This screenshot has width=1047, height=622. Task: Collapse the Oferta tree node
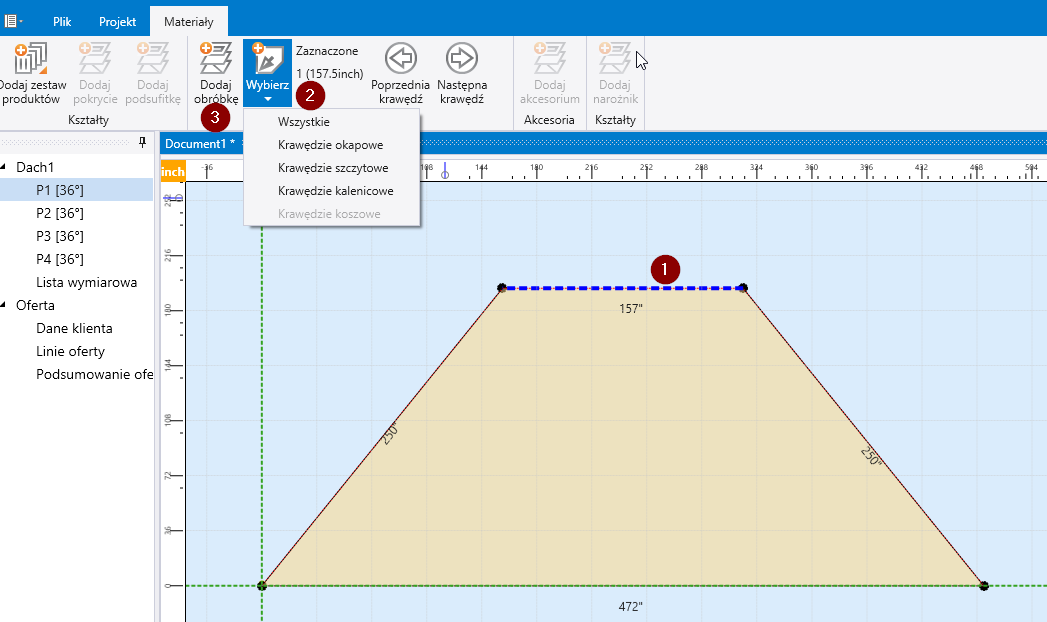tap(5, 306)
